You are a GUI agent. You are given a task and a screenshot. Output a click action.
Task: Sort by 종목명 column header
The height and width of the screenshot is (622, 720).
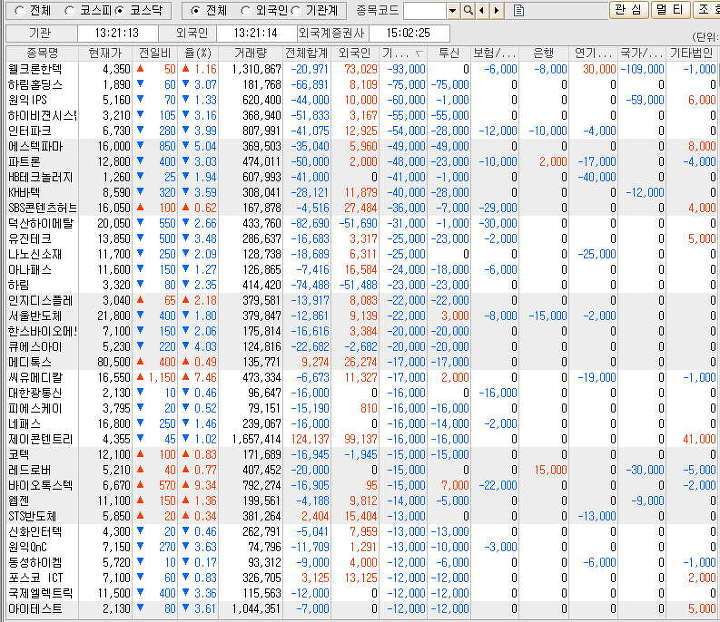click(42, 53)
